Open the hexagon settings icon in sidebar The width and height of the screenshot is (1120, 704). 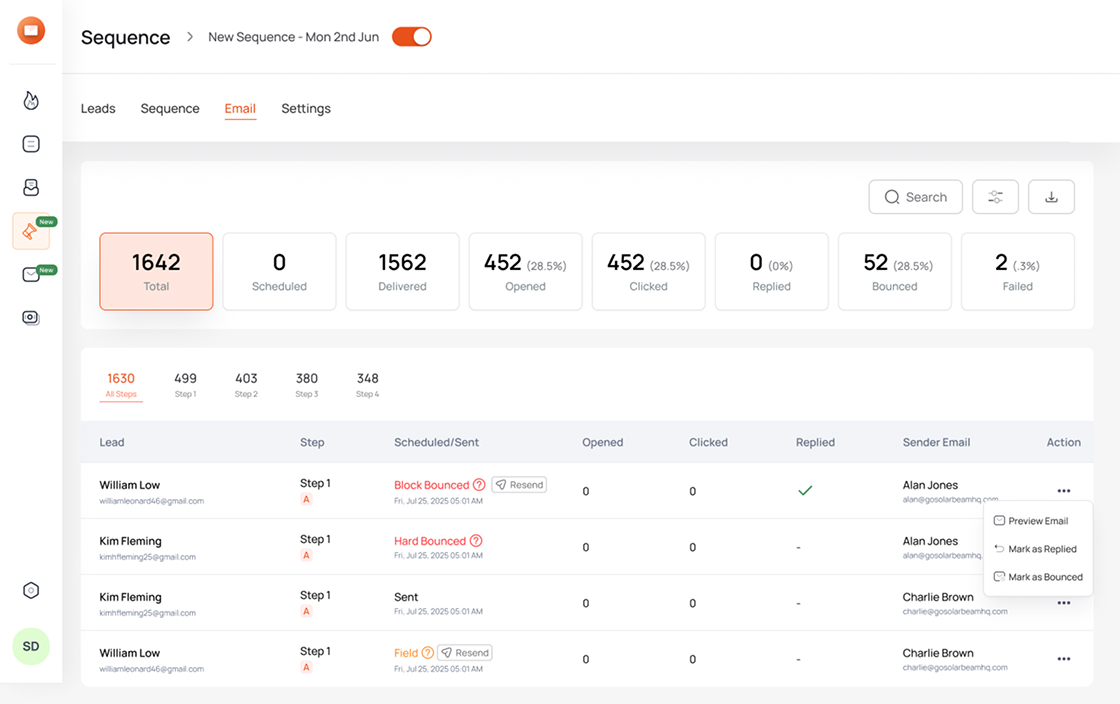(31, 590)
